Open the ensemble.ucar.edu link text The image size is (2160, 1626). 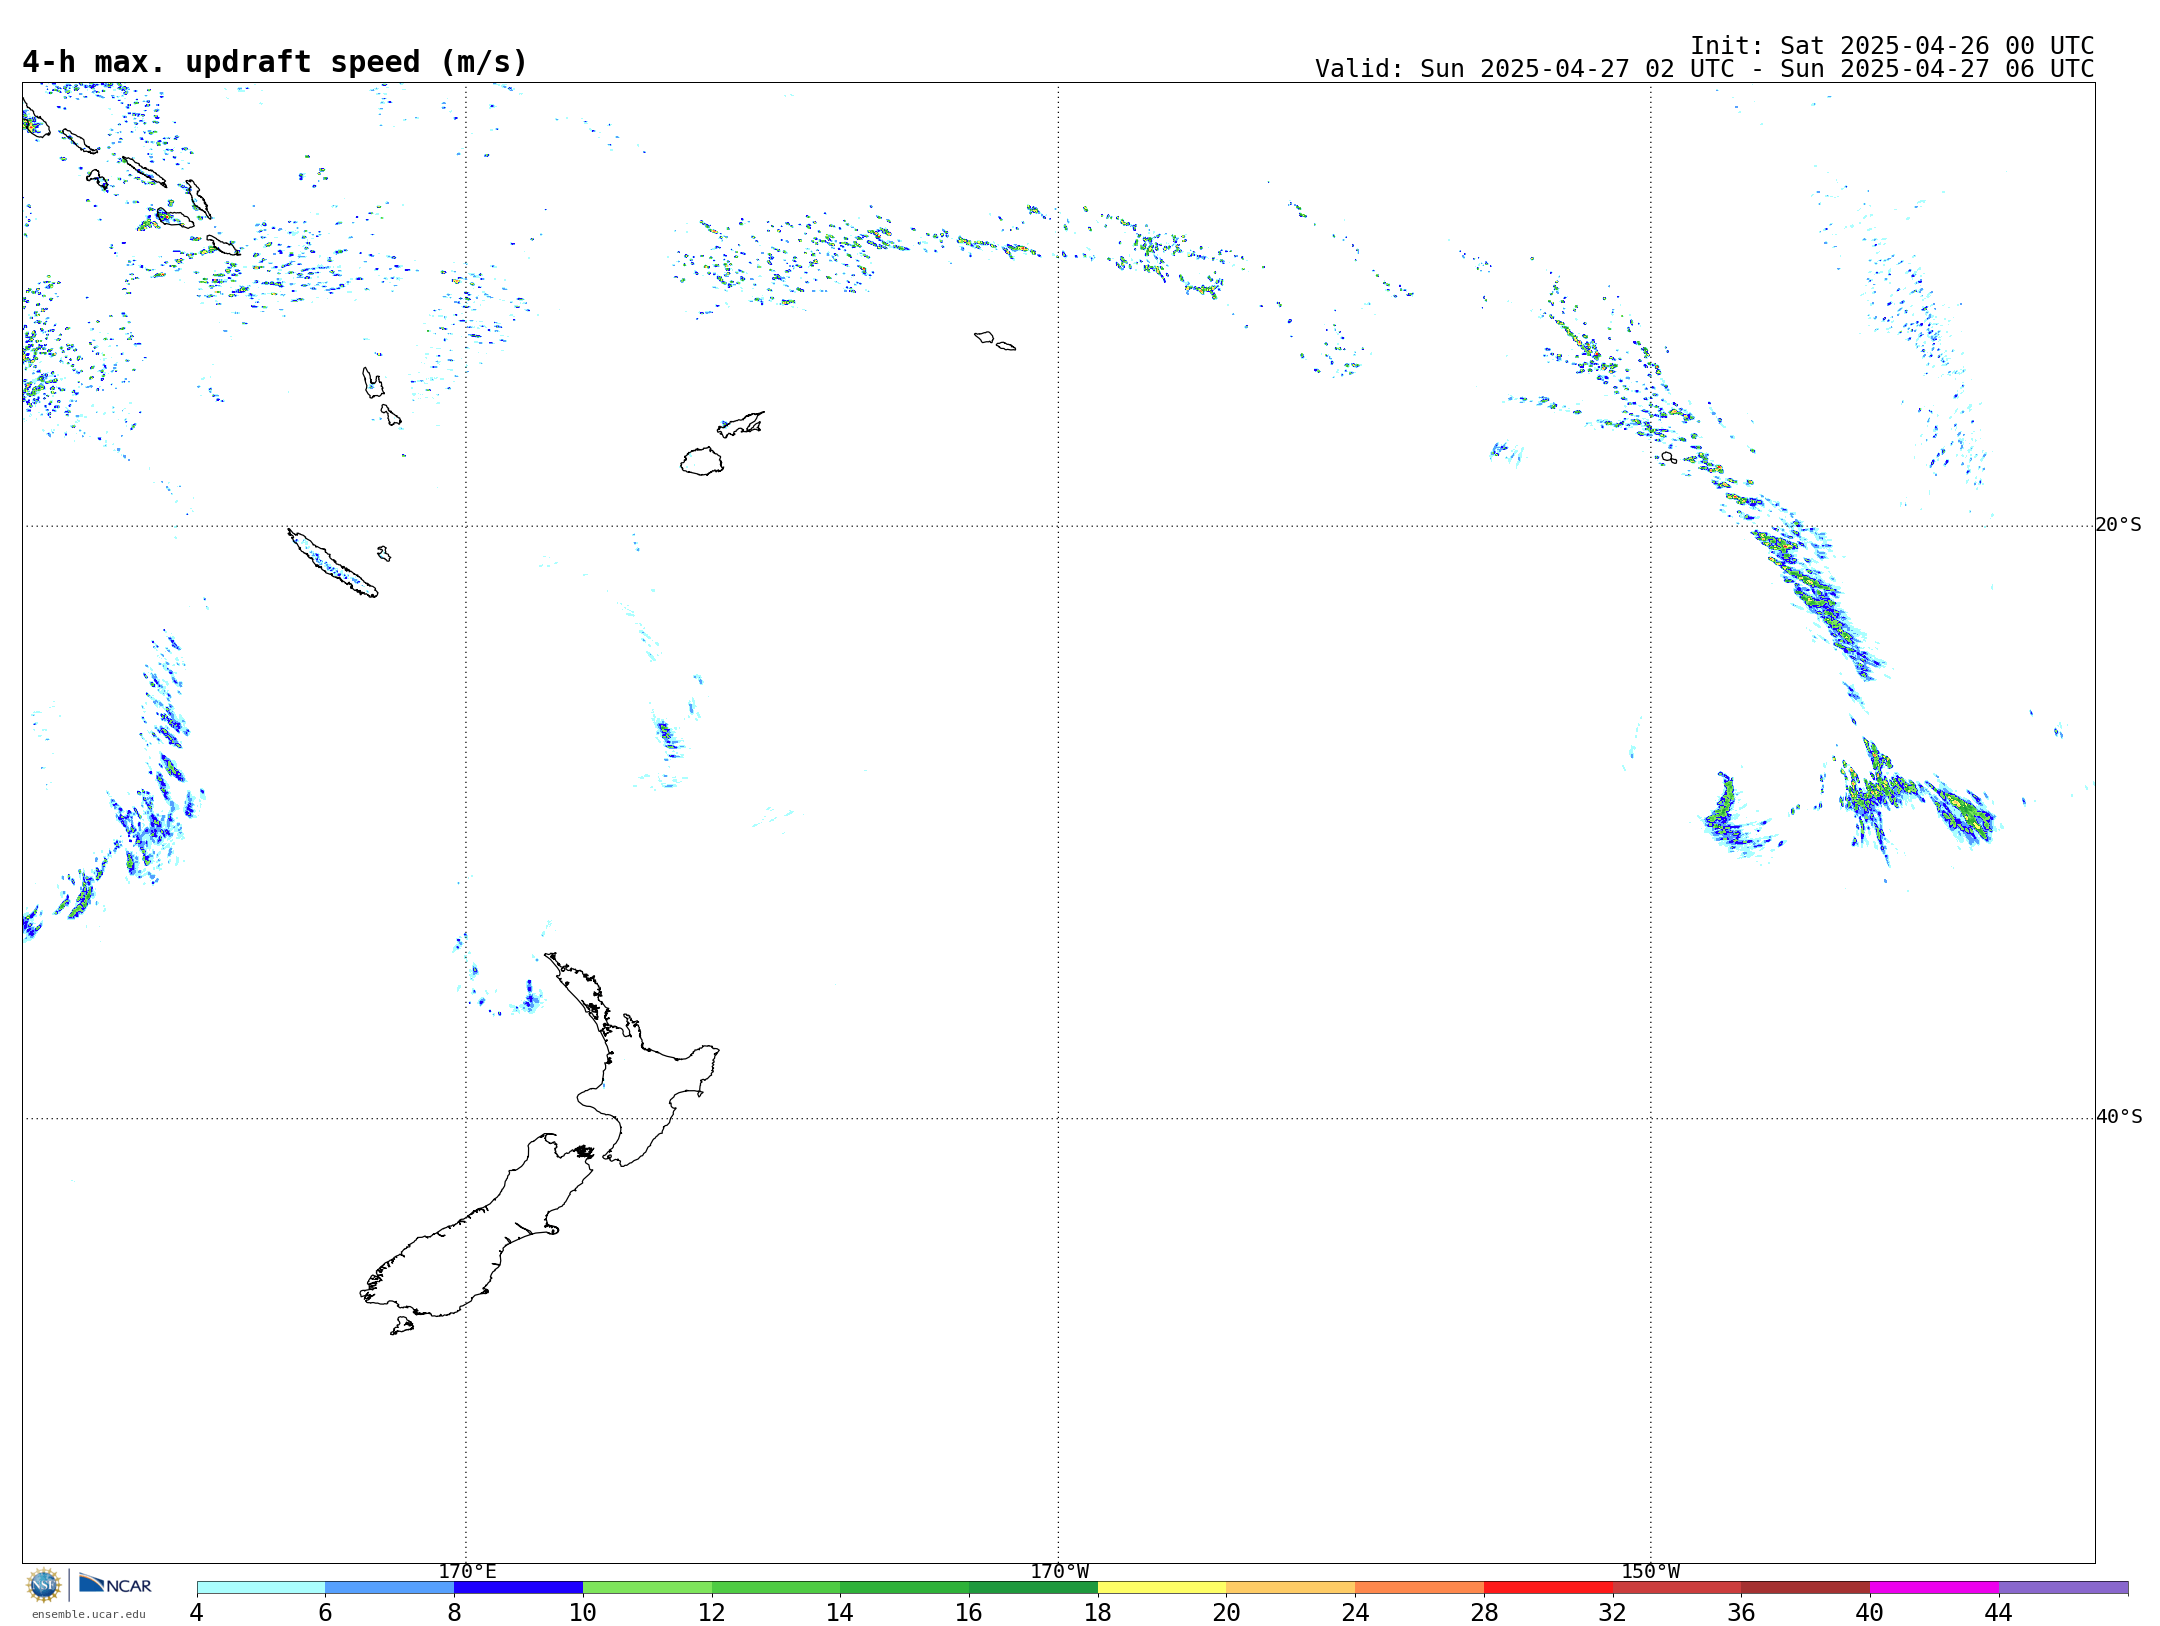[x=88, y=1614]
